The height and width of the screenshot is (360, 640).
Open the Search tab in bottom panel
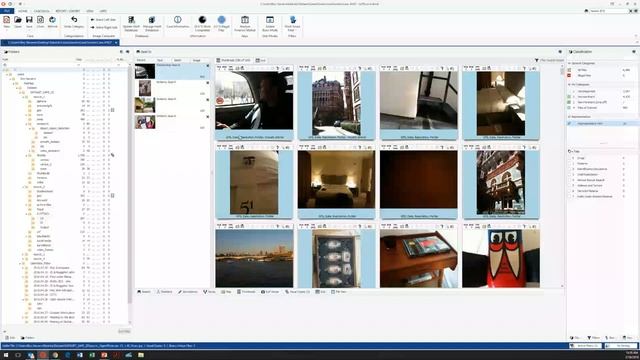[144, 292]
